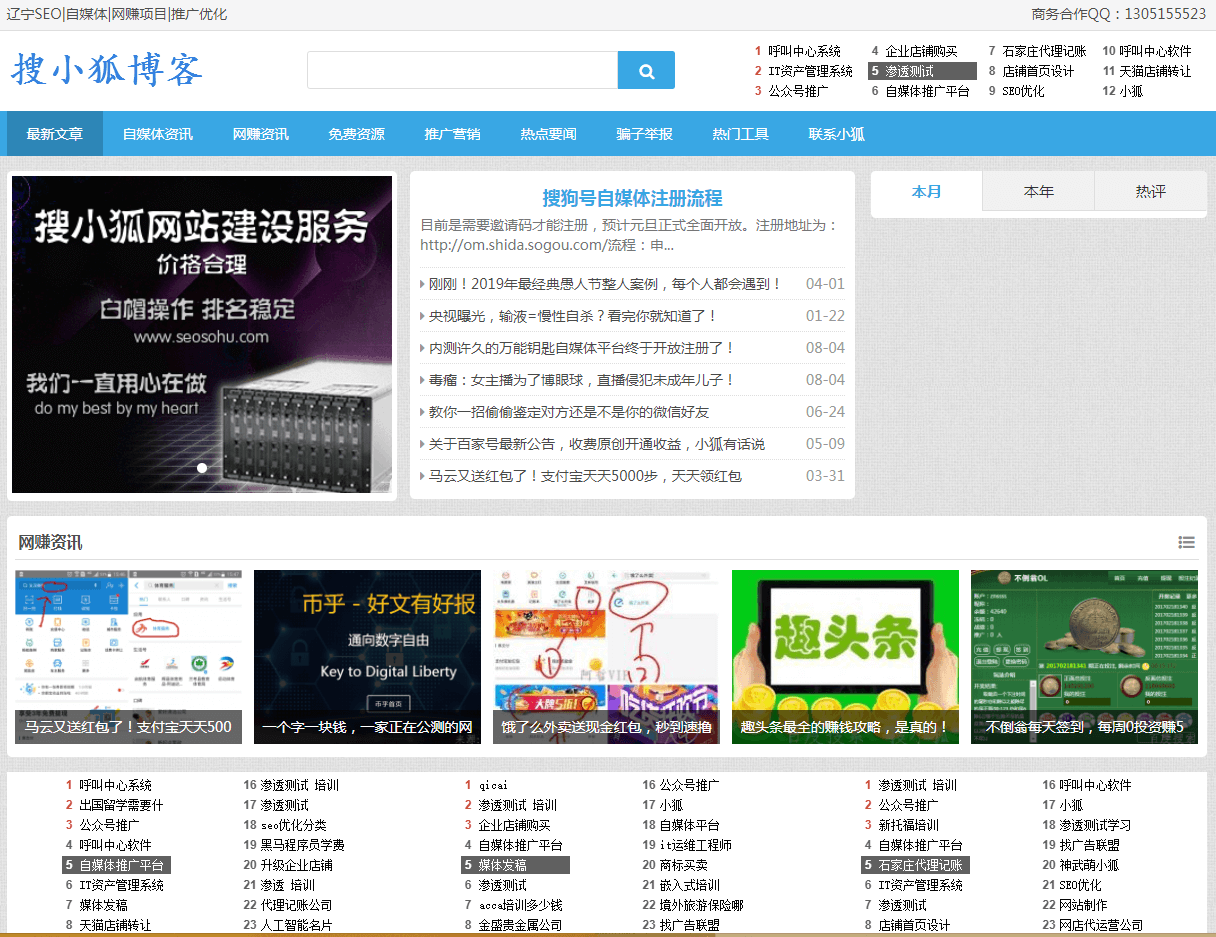Open article about 央视曝光 输液
The height and width of the screenshot is (937, 1216).
click(x=573, y=316)
